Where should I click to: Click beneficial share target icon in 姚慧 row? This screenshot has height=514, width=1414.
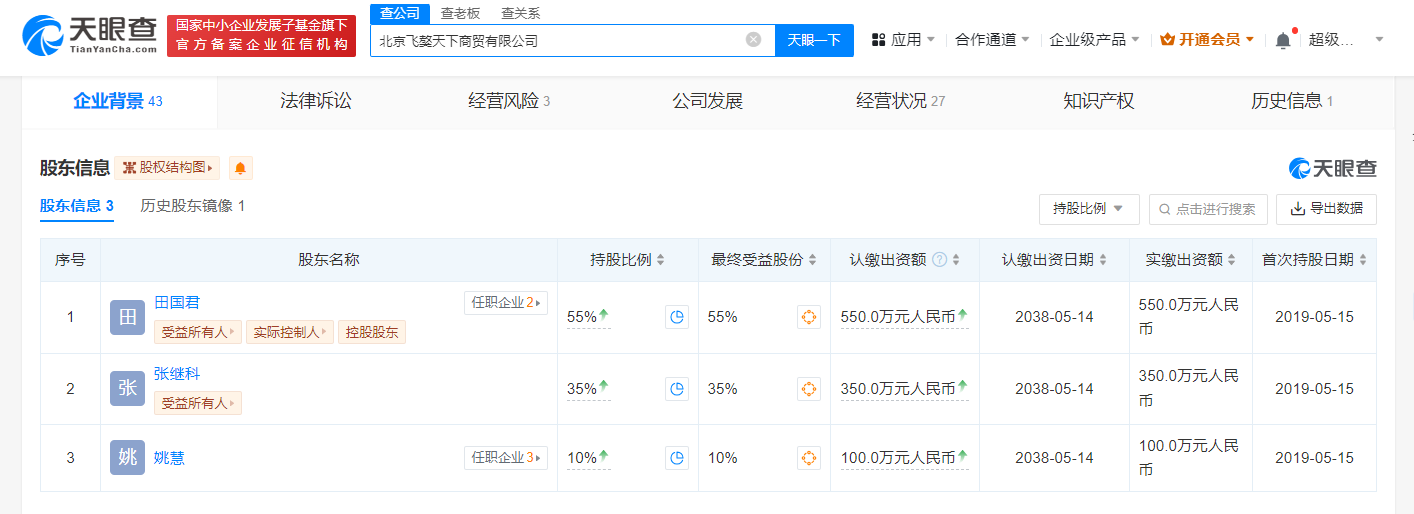(x=808, y=457)
